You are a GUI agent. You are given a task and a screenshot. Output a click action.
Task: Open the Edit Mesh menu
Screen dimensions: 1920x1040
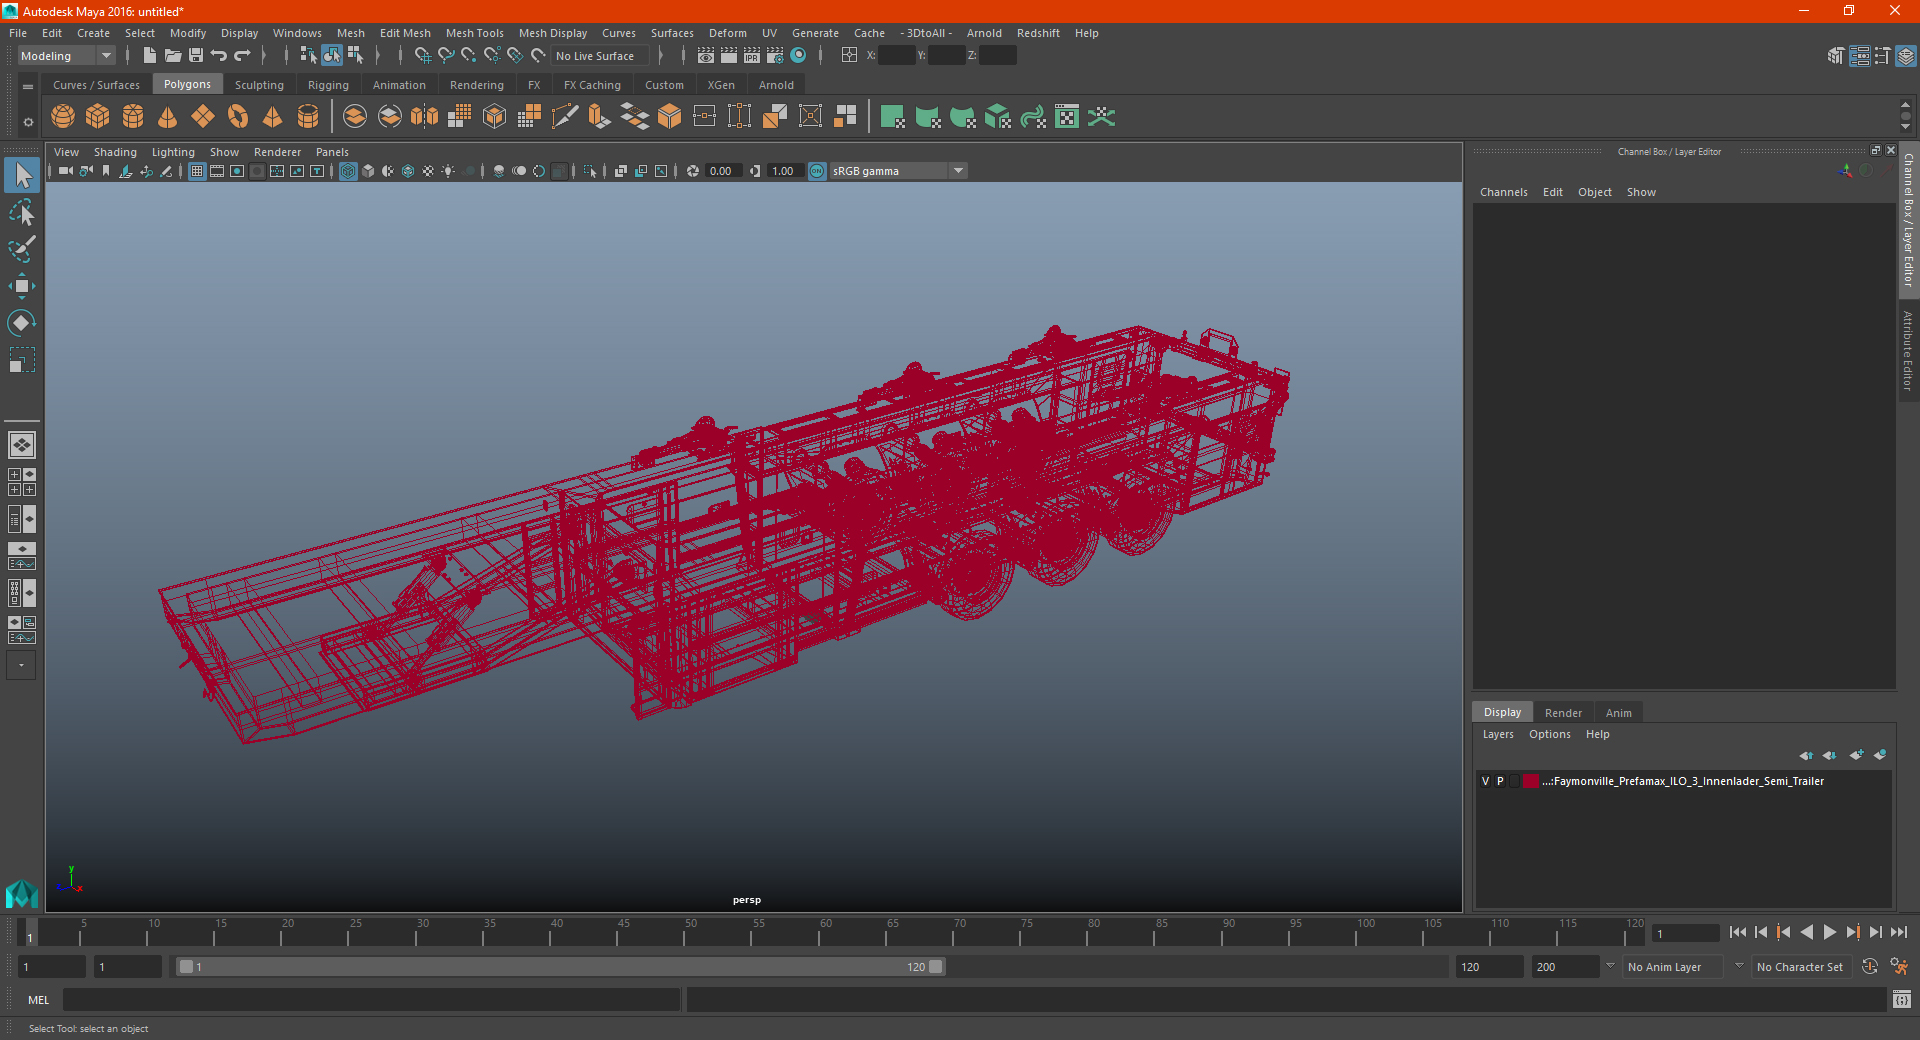click(405, 33)
